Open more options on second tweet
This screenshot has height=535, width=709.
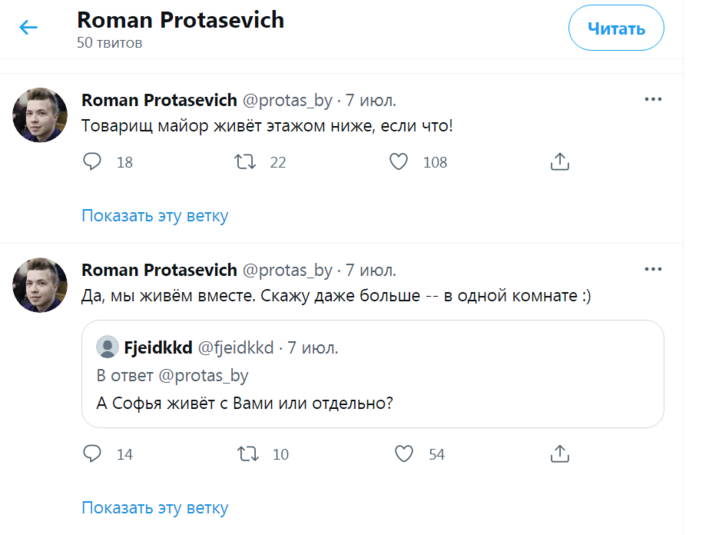click(653, 270)
